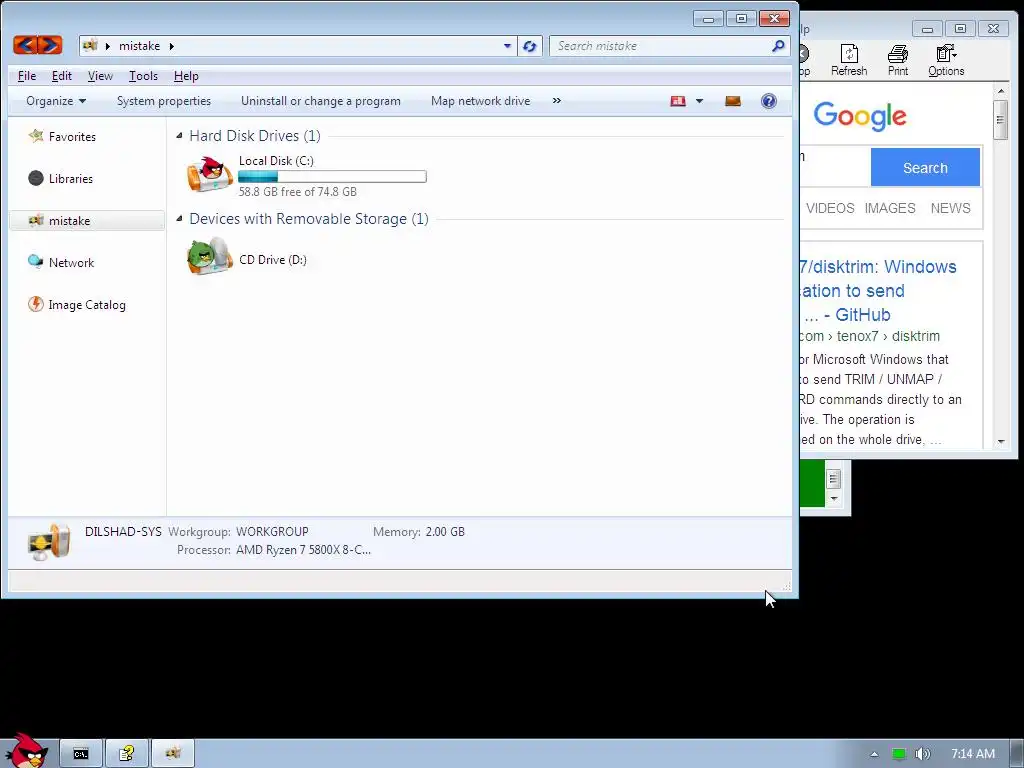Image resolution: width=1024 pixels, height=768 pixels.
Task: Open the Command Prompt taskbar button
Action: (81, 754)
